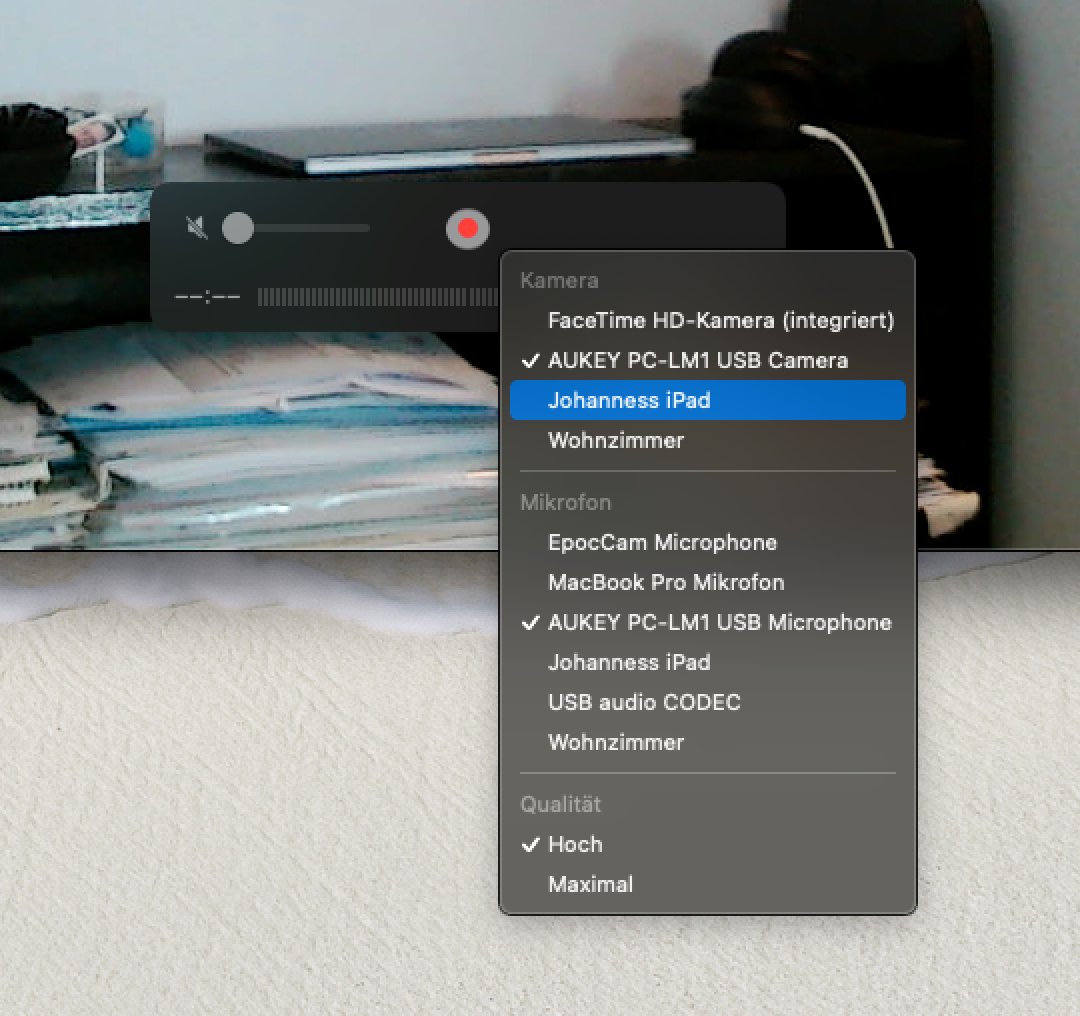The image size is (1080, 1016).
Task: Choose Wohnzimmer under Mikrofon
Action: 707,742
